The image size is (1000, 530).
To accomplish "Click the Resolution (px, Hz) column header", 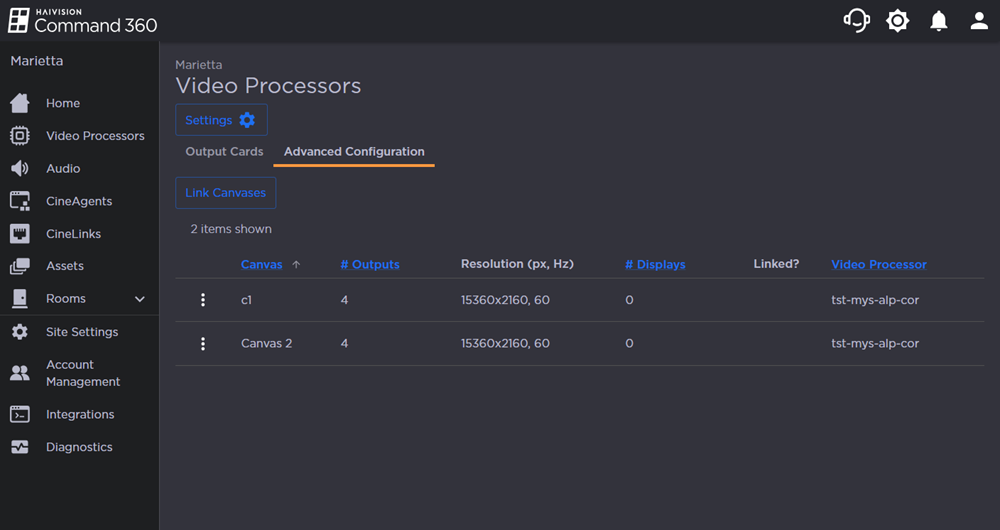I will pyautogui.click(x=517, y=263).
